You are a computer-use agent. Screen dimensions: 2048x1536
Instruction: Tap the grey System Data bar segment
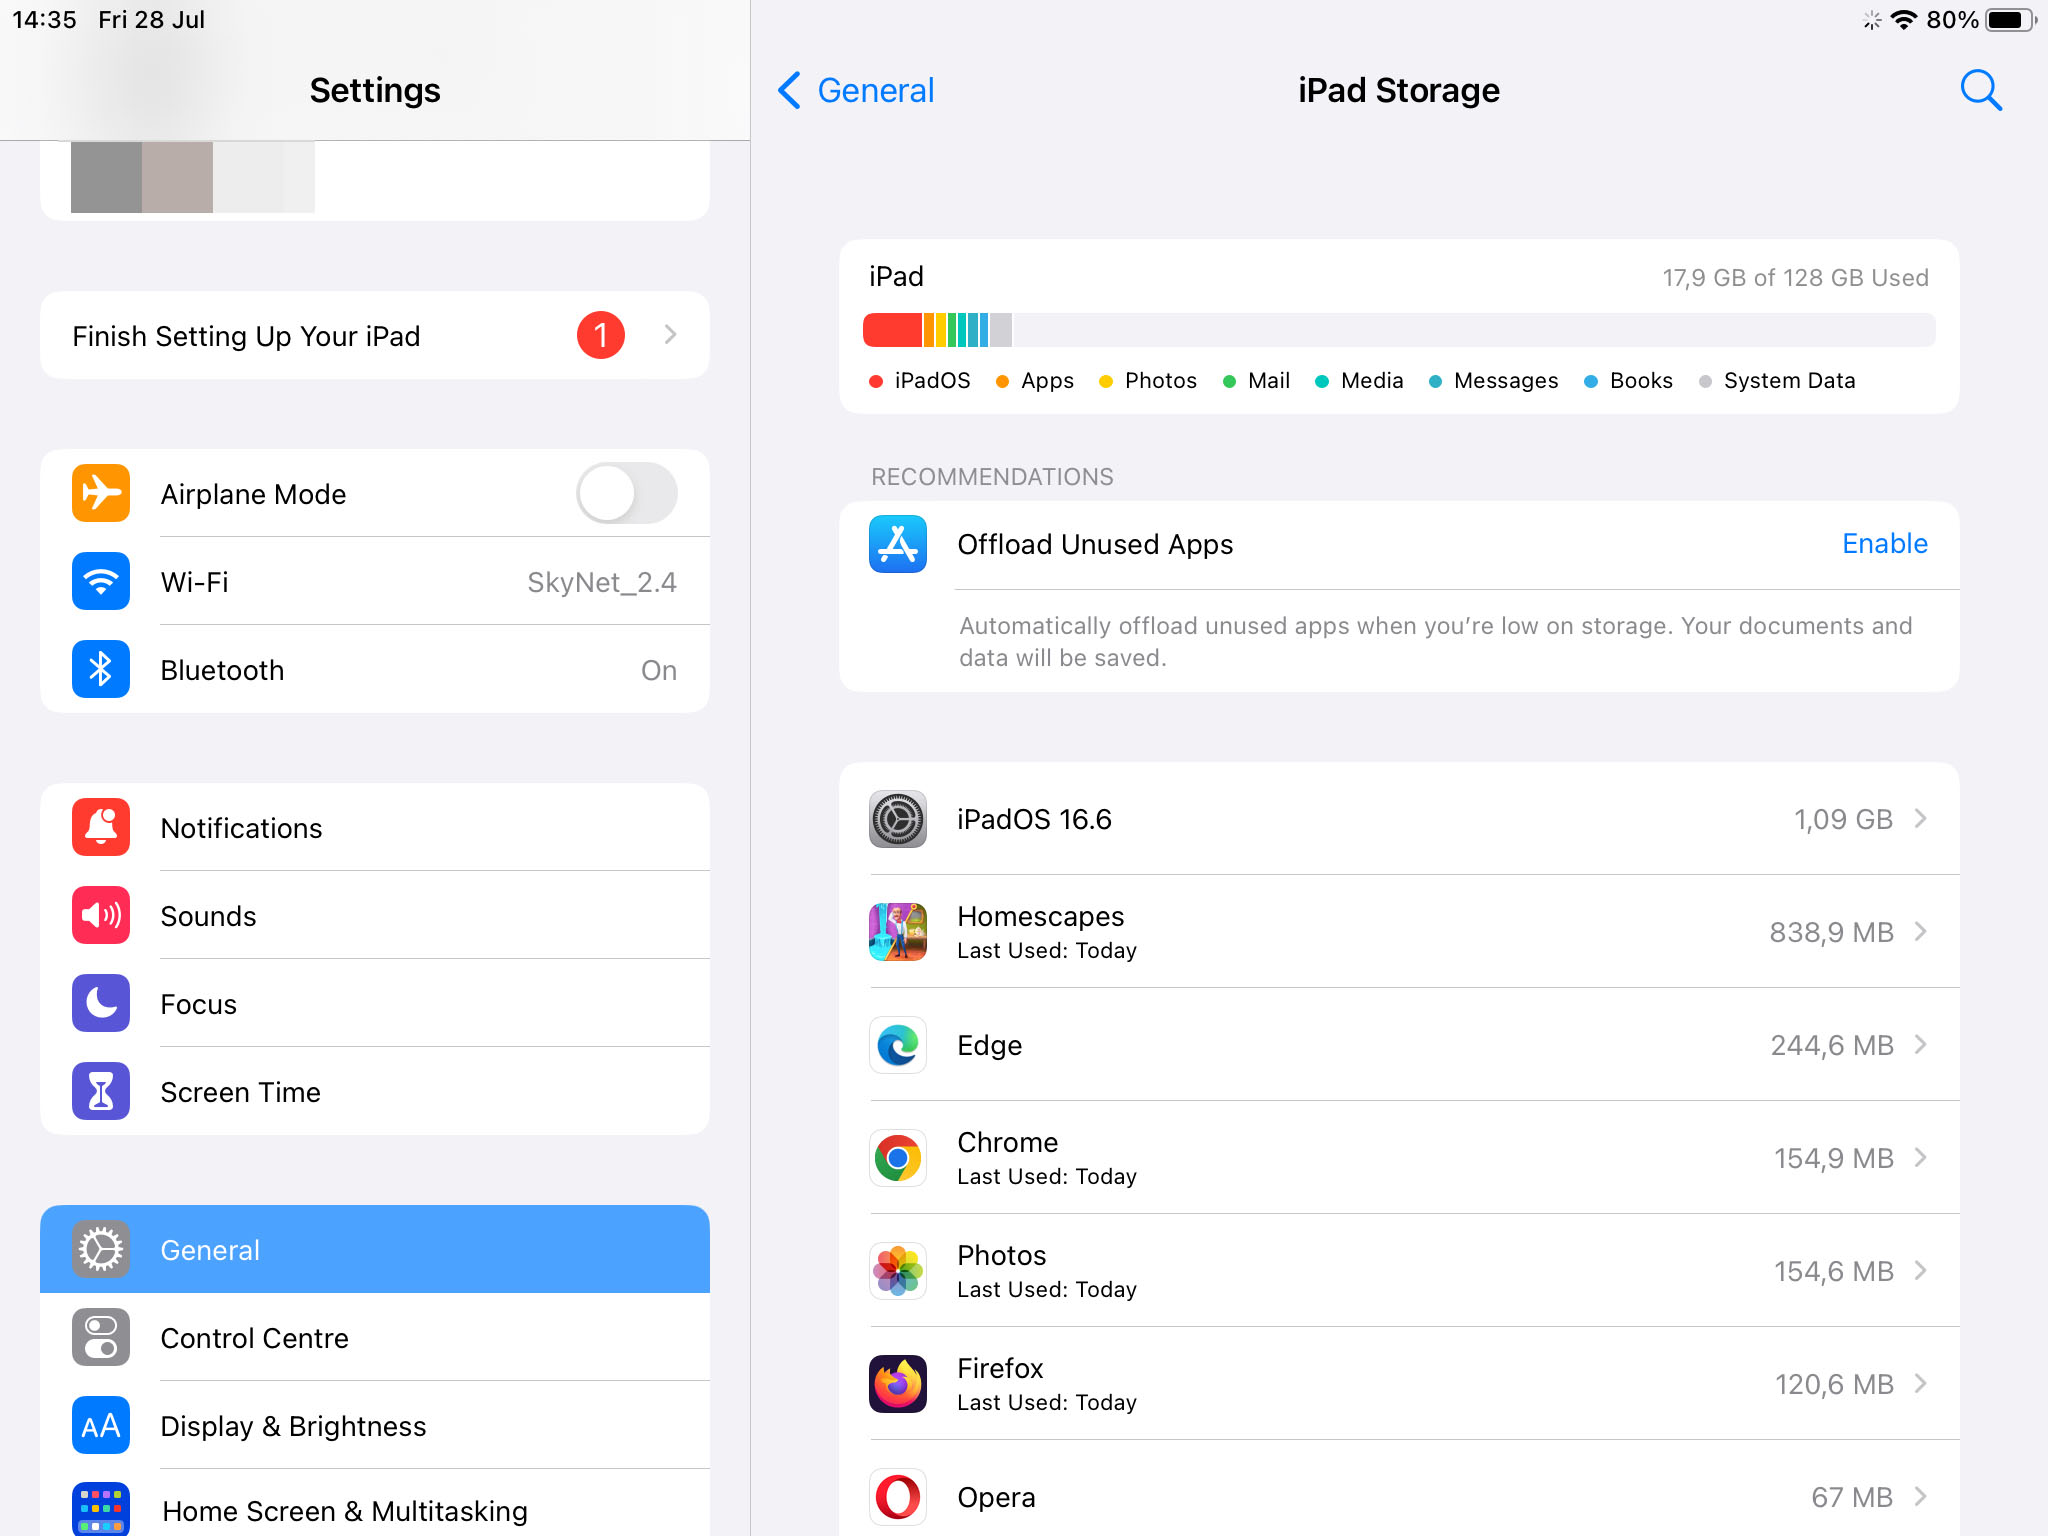[x=1000, y=330]
